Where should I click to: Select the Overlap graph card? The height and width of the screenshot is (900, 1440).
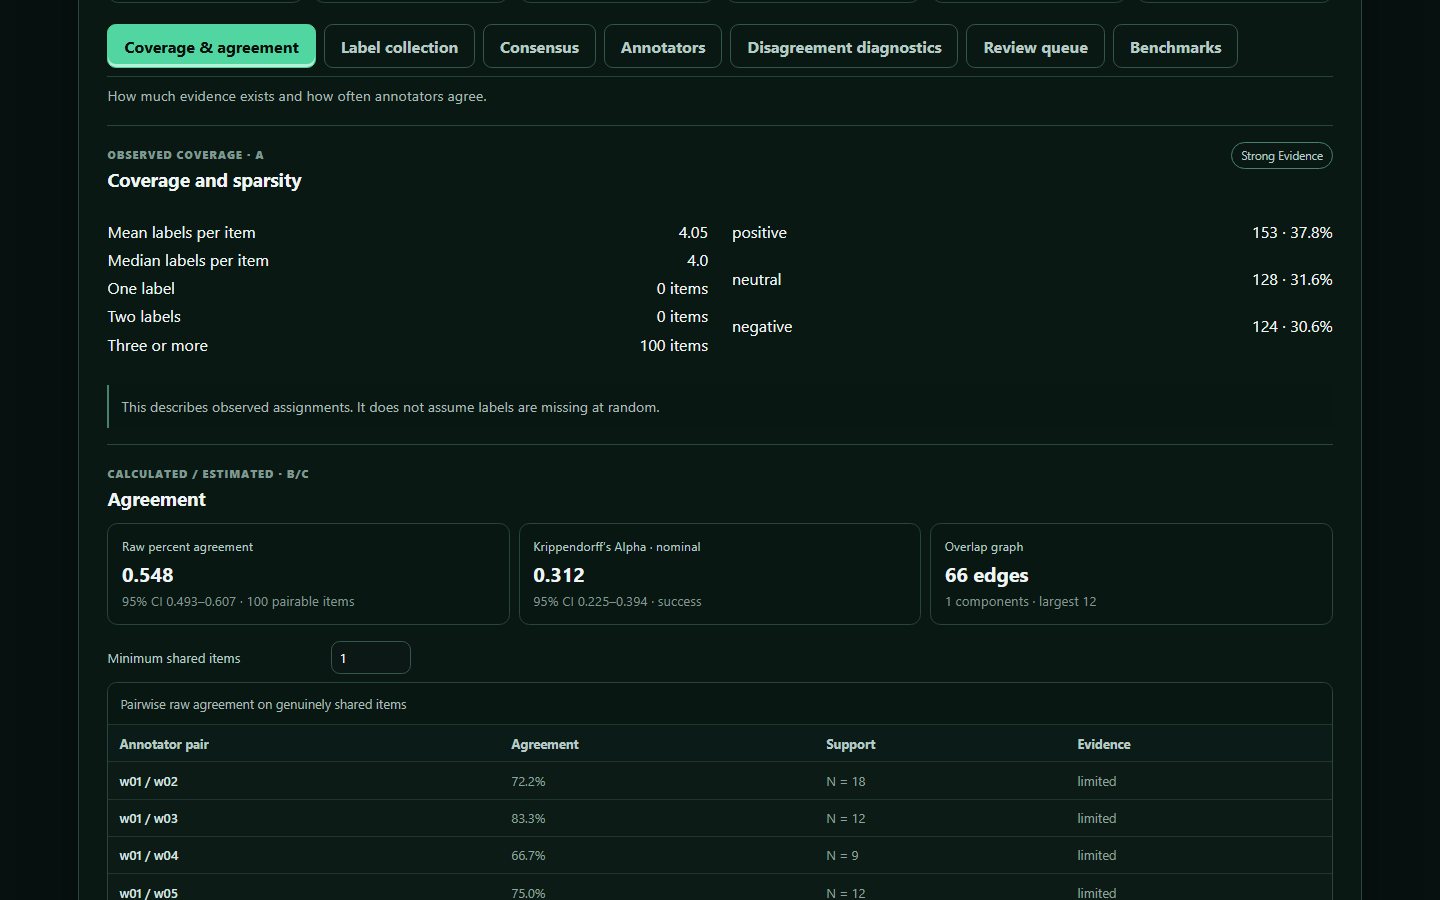coord(1131,574)
